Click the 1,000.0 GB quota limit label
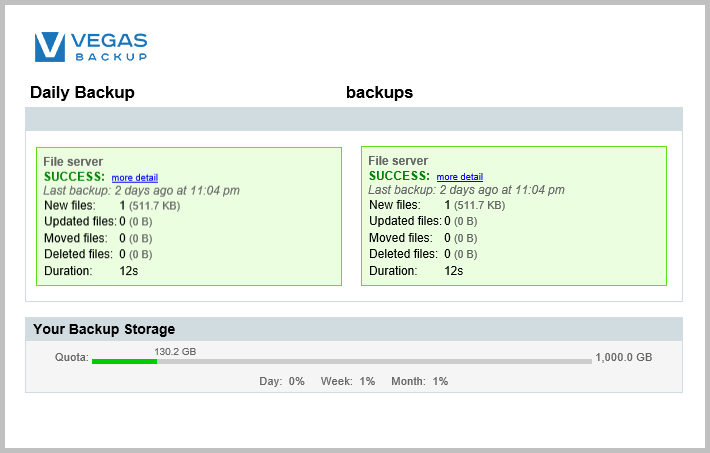710x453 pixels. (623, 358)
